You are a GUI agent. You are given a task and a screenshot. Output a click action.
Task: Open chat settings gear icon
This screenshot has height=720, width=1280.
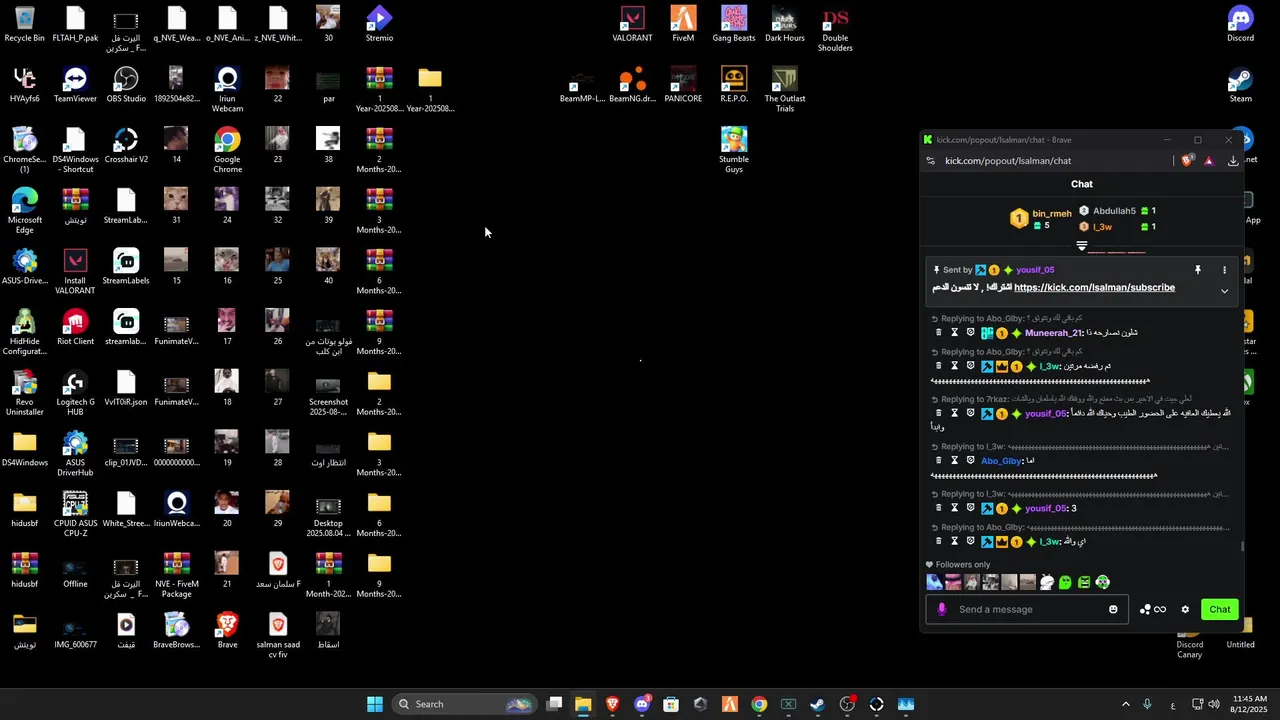point(1185,610)
